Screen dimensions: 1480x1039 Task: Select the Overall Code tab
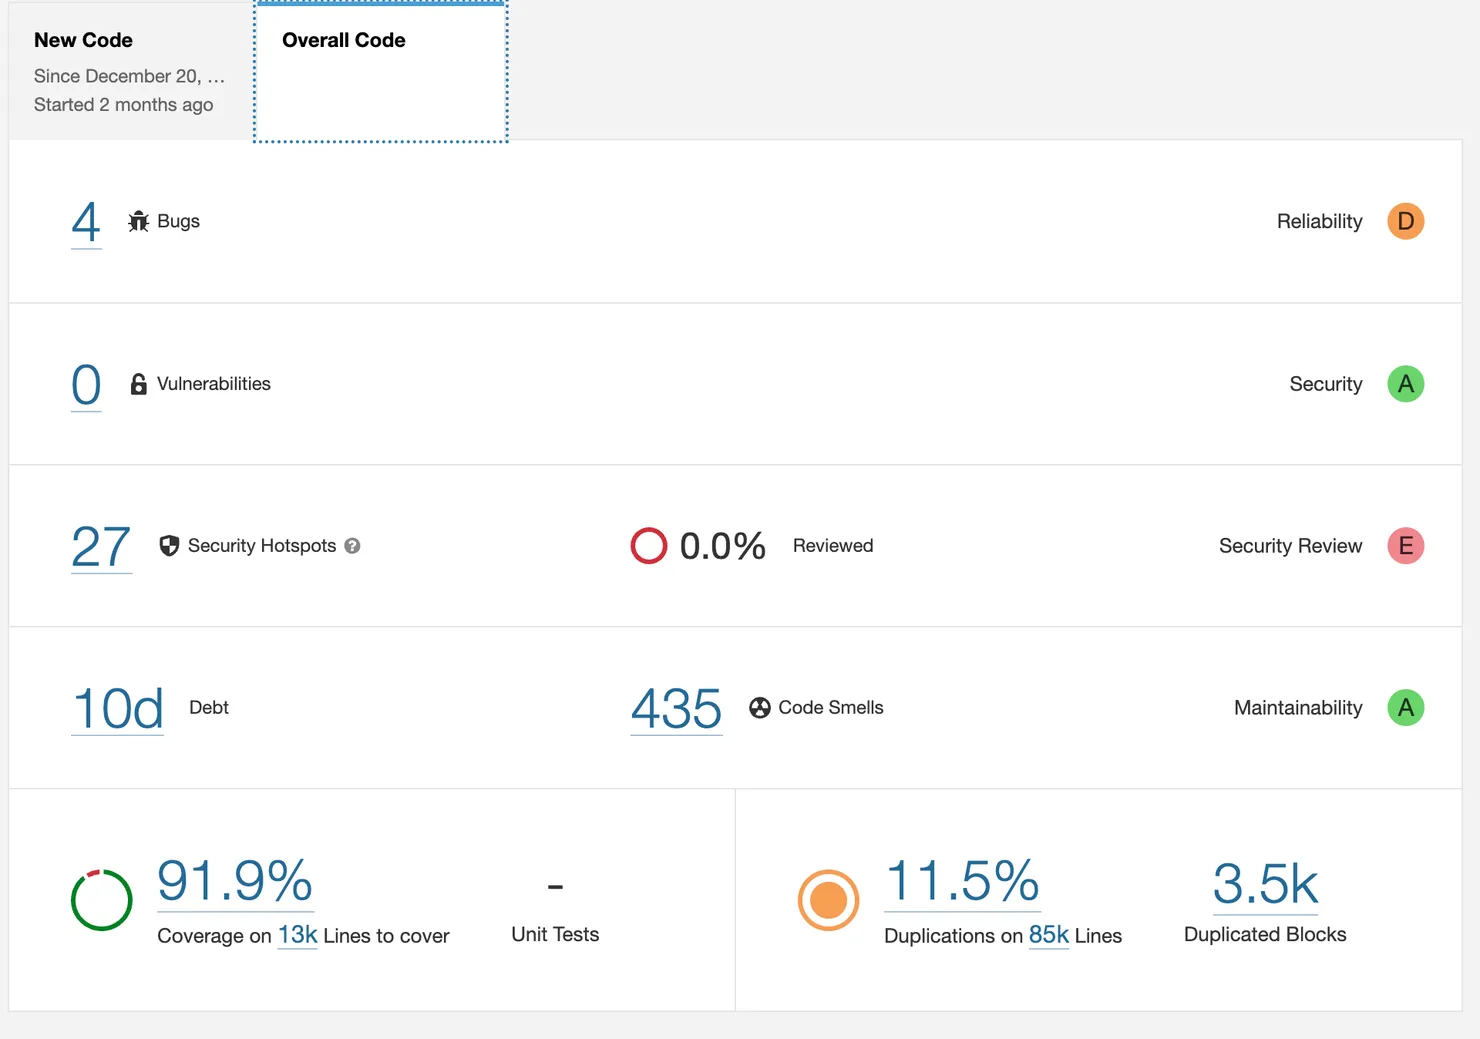381,71
